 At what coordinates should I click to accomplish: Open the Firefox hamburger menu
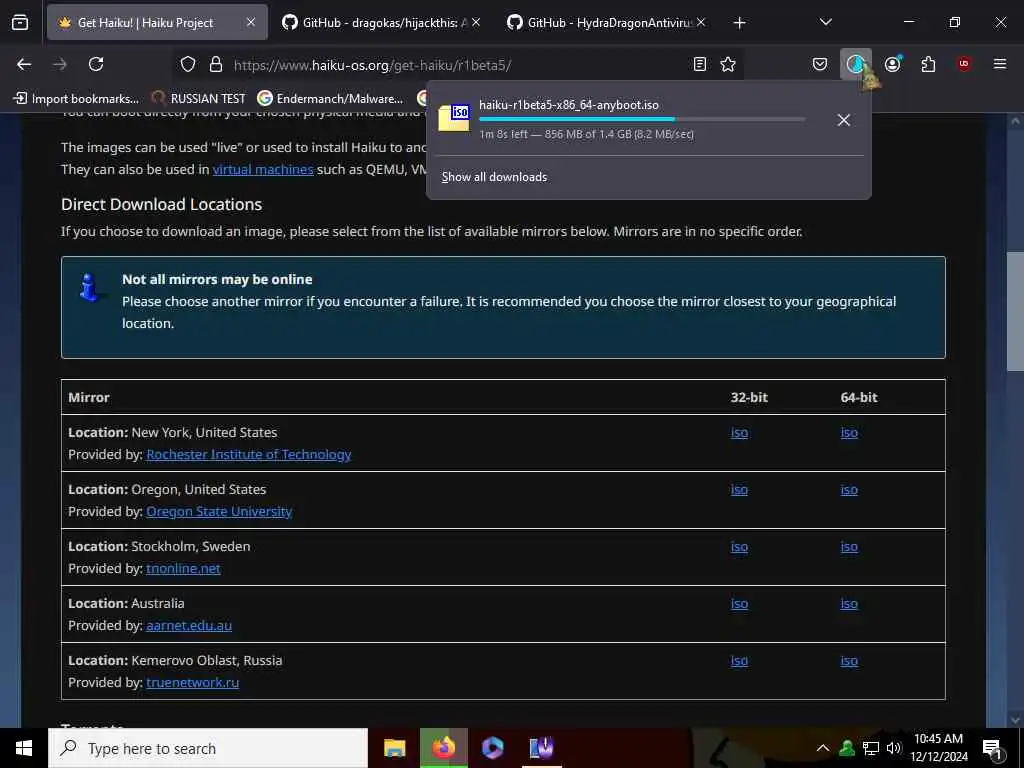point(1000,64)
